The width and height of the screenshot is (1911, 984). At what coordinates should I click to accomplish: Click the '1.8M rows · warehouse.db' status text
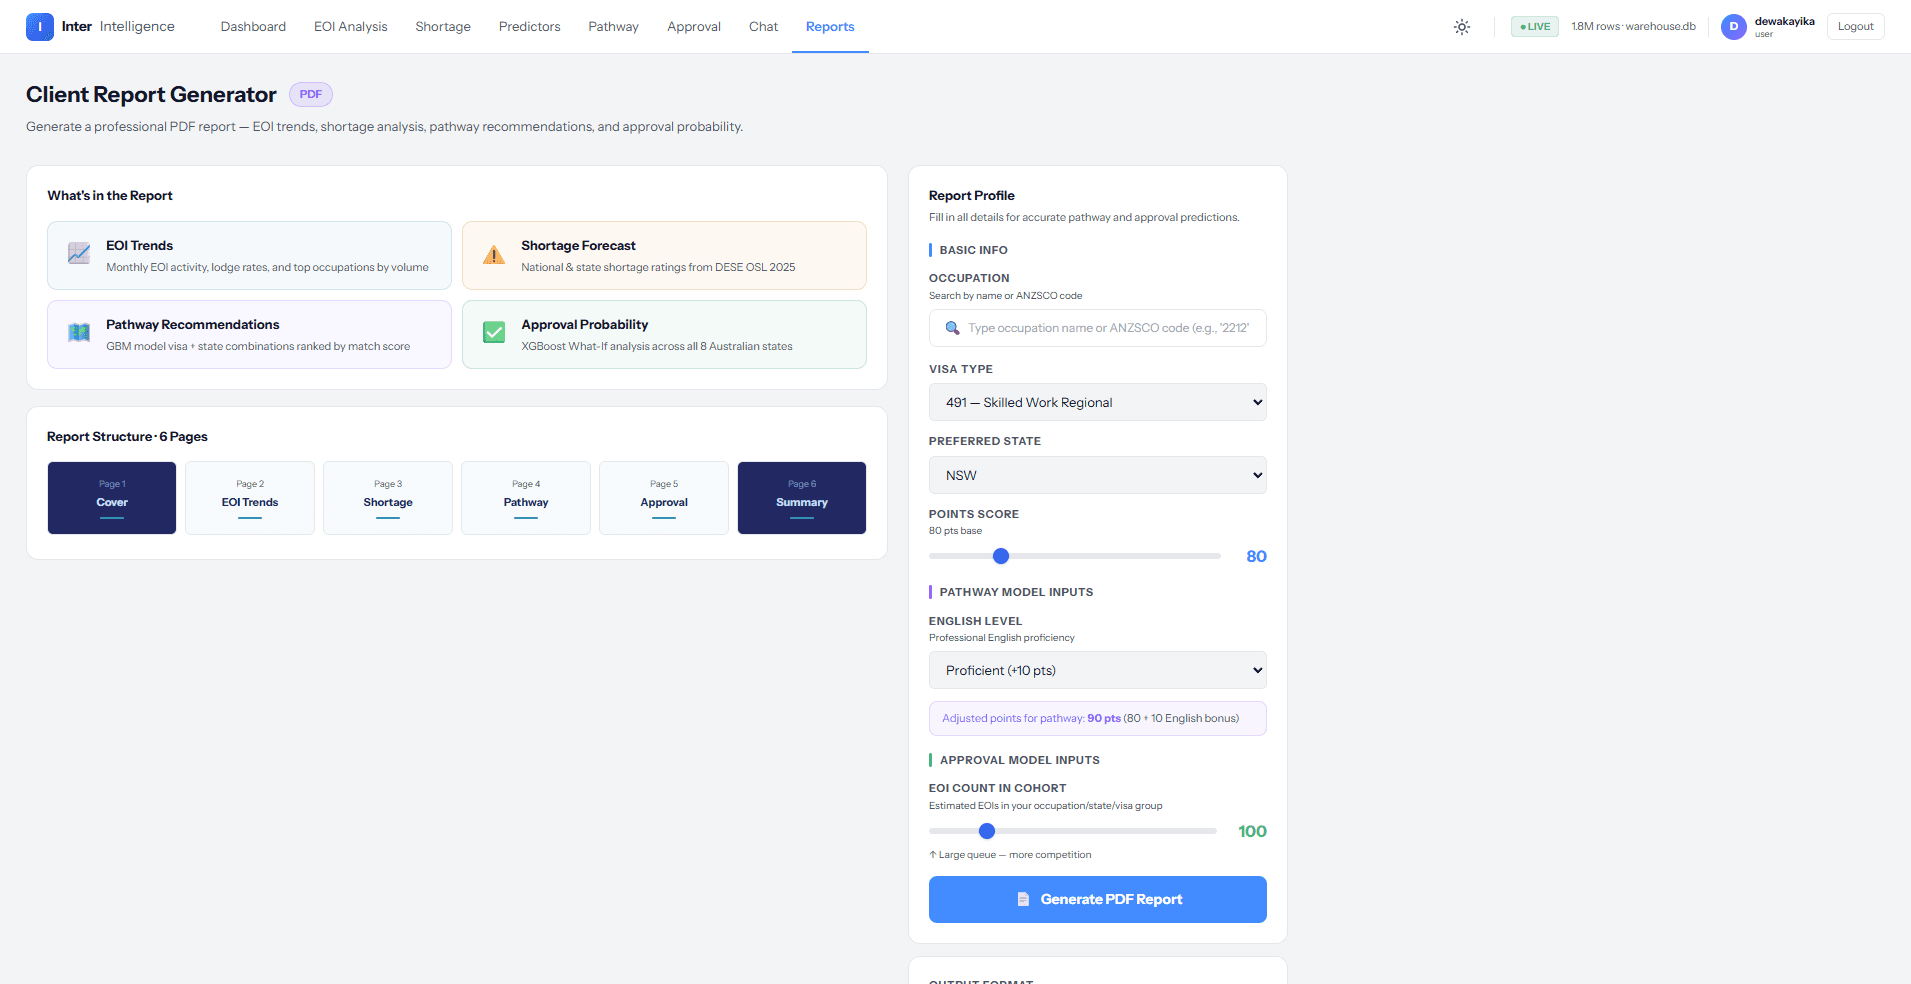click(x=1633, y=27)
